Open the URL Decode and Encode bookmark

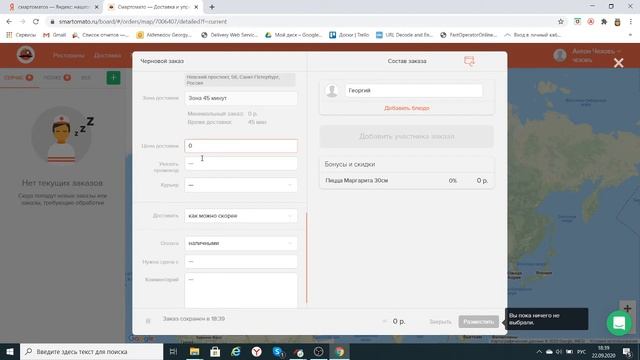coord(404,35)
